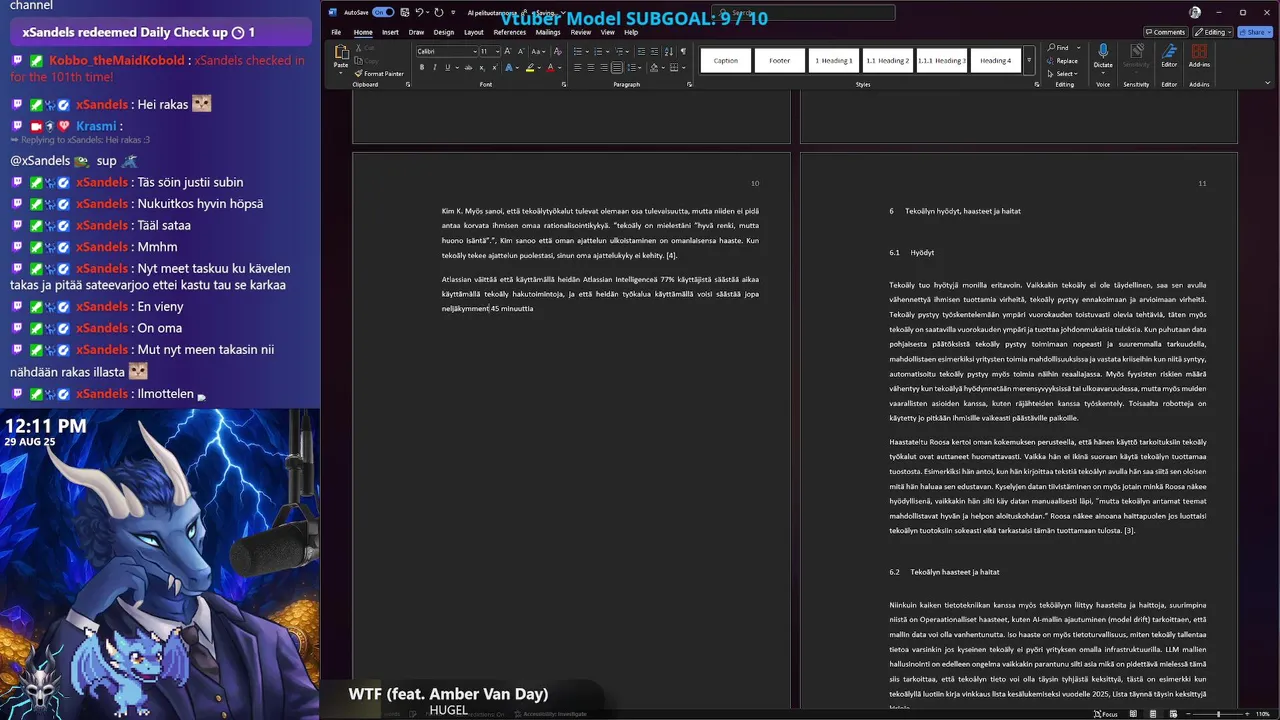Apply the Heading 4 style
This screenshot has height=720, width=1280.
click(996, 60)
